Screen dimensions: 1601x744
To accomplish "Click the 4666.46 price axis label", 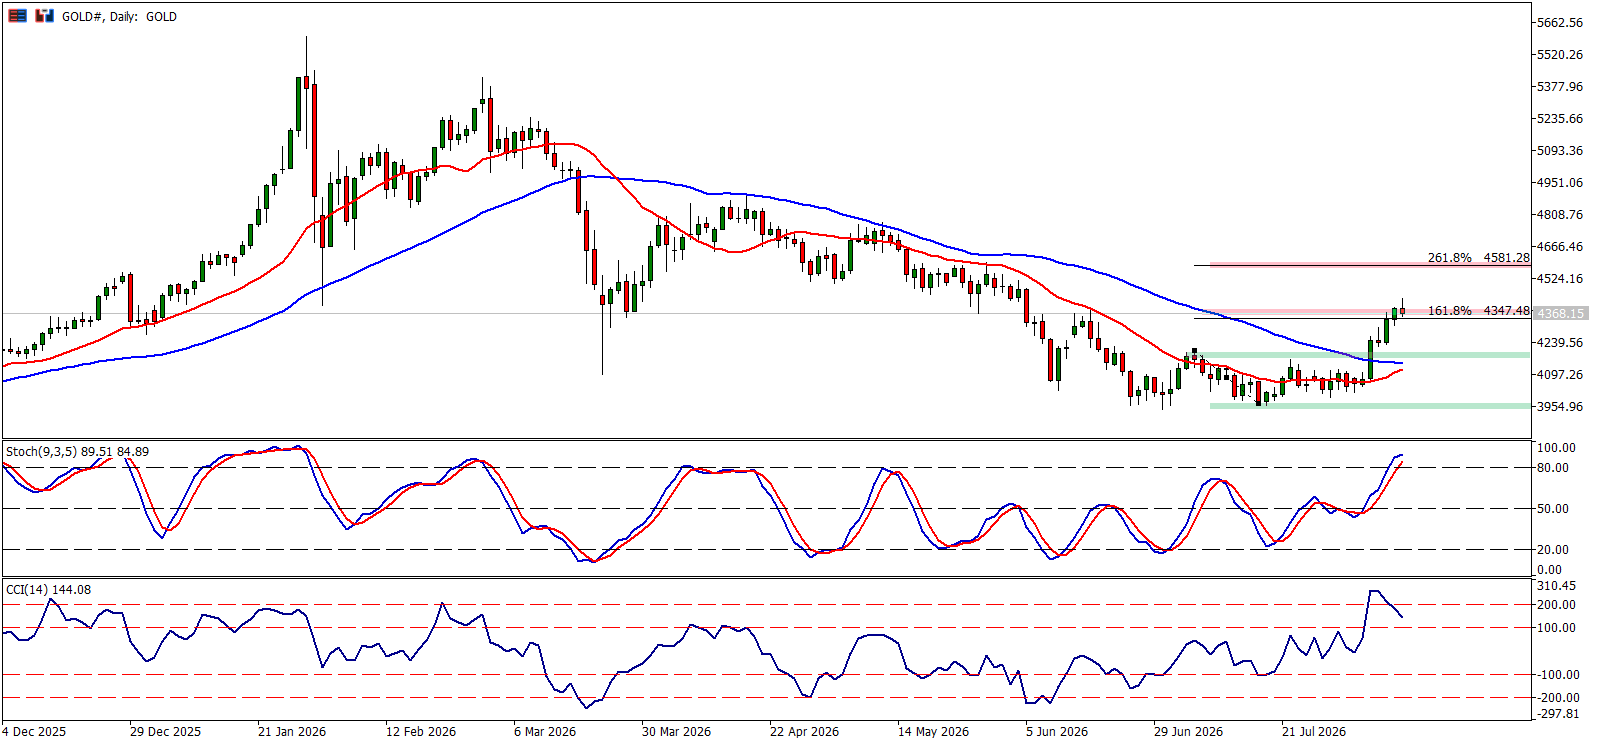I will pyautogui.click(x=1560, y=247).
